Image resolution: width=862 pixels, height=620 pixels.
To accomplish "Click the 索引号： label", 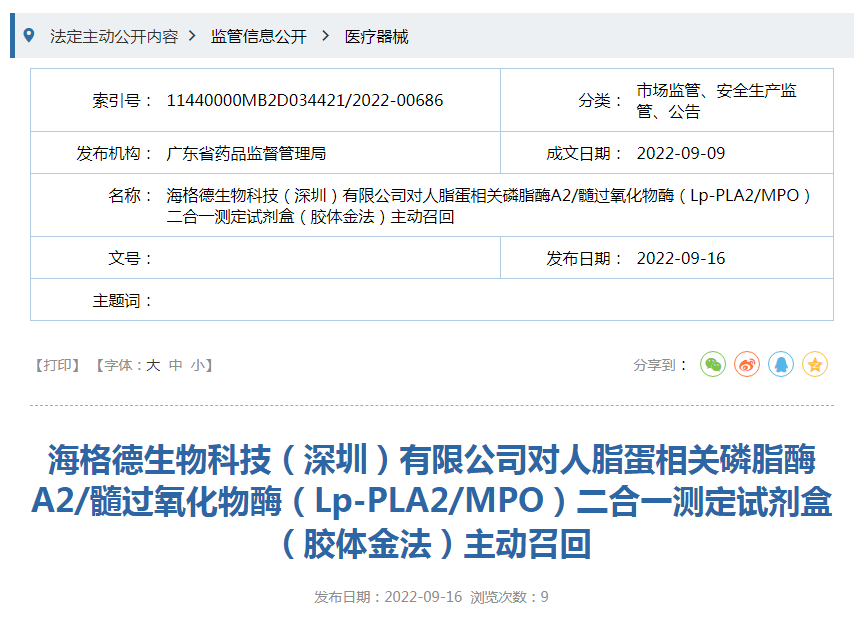I will click(x=123, y=101).
